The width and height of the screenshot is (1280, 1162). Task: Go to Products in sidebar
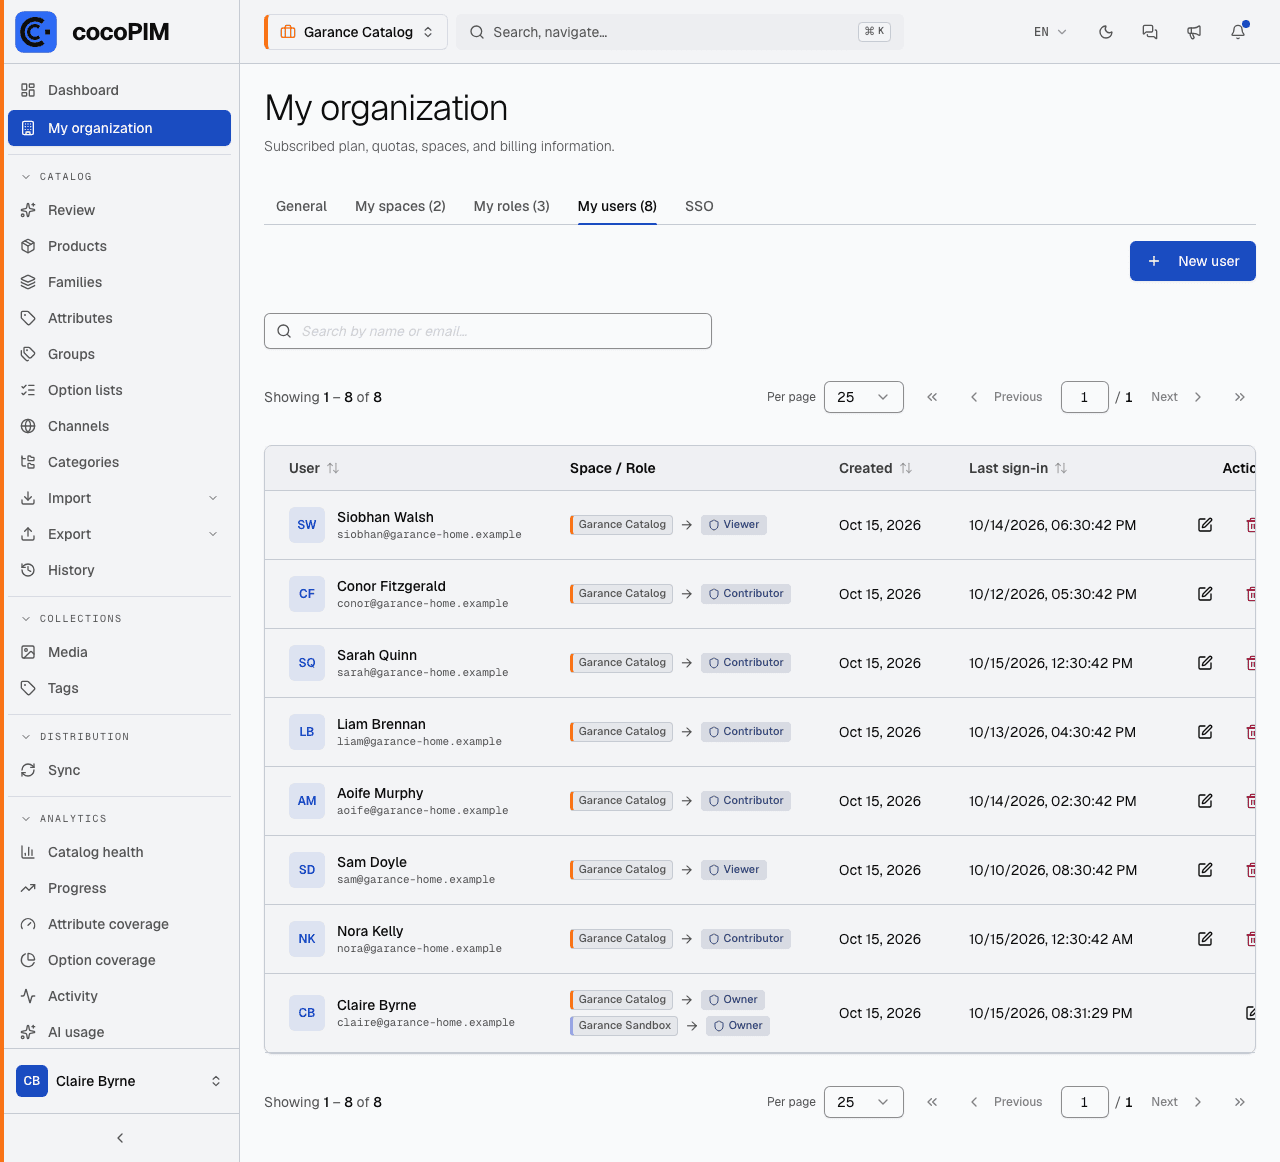[120, 246]
